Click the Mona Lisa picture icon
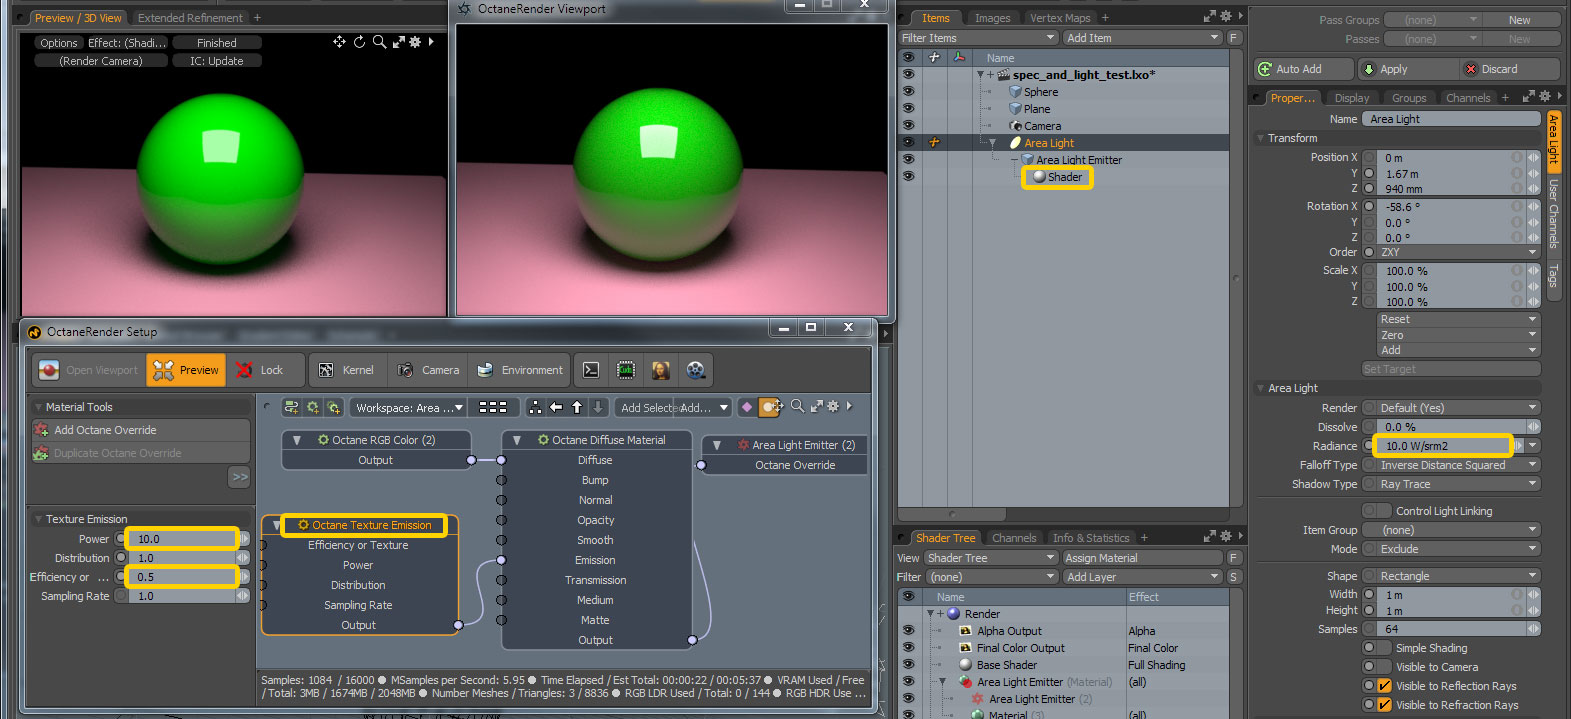Image resolution: width=1571 pixels, height=719 pixels. (660, 370)
